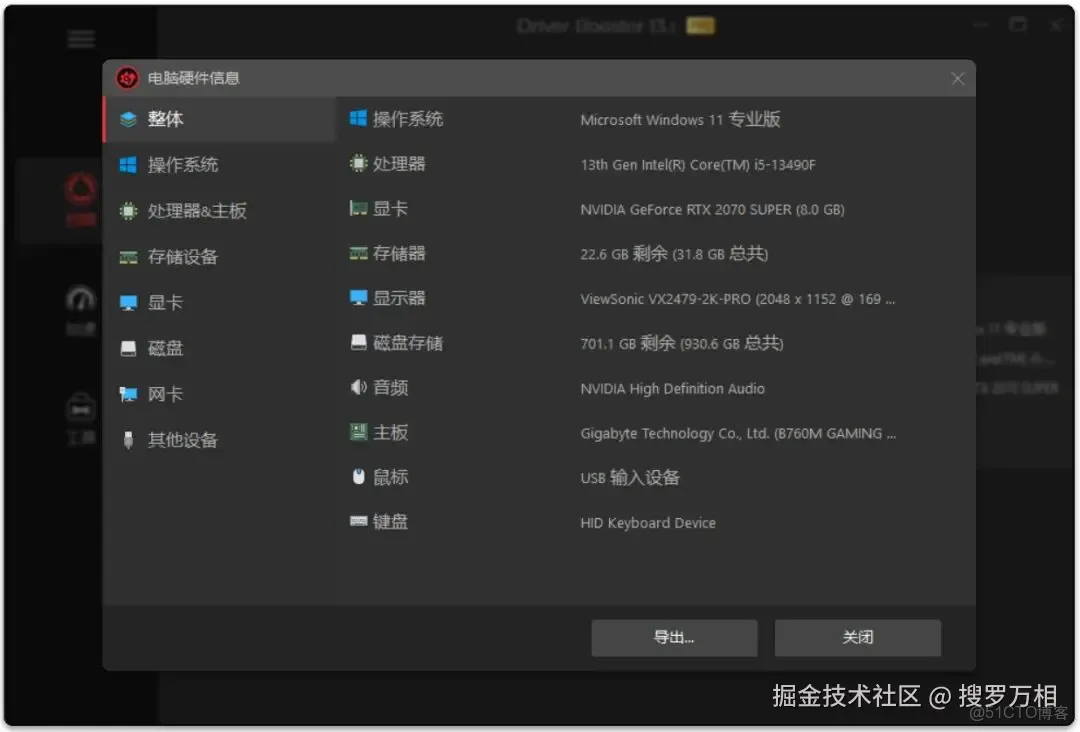
Task: Click the PRO badge in the title bar
Action: tap(700, 25)
